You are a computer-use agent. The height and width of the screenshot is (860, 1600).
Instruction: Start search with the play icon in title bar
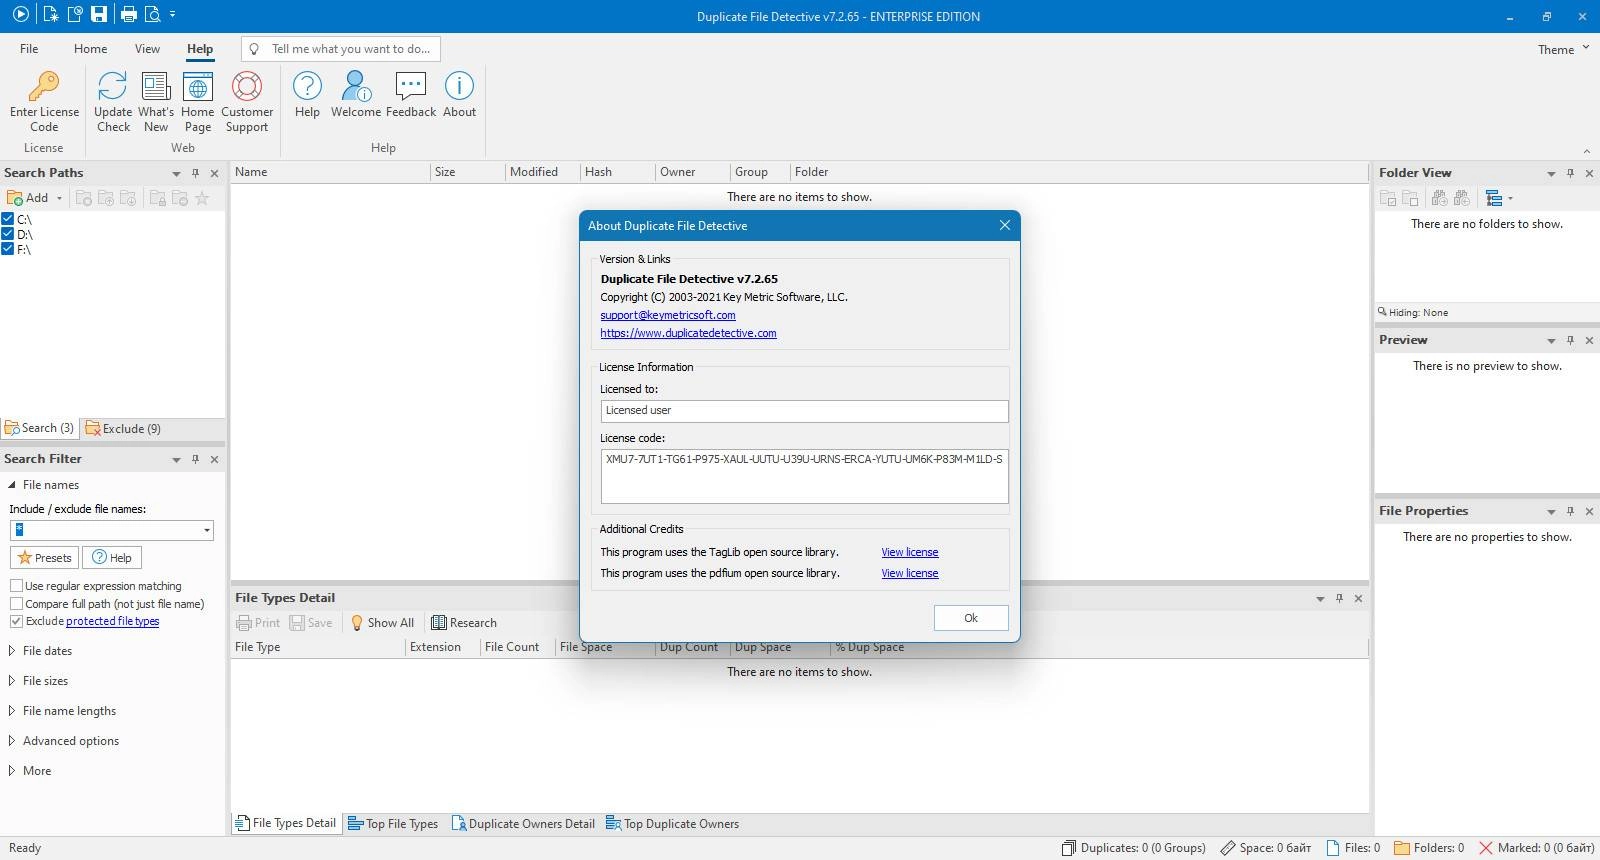[x=20, y=14]
